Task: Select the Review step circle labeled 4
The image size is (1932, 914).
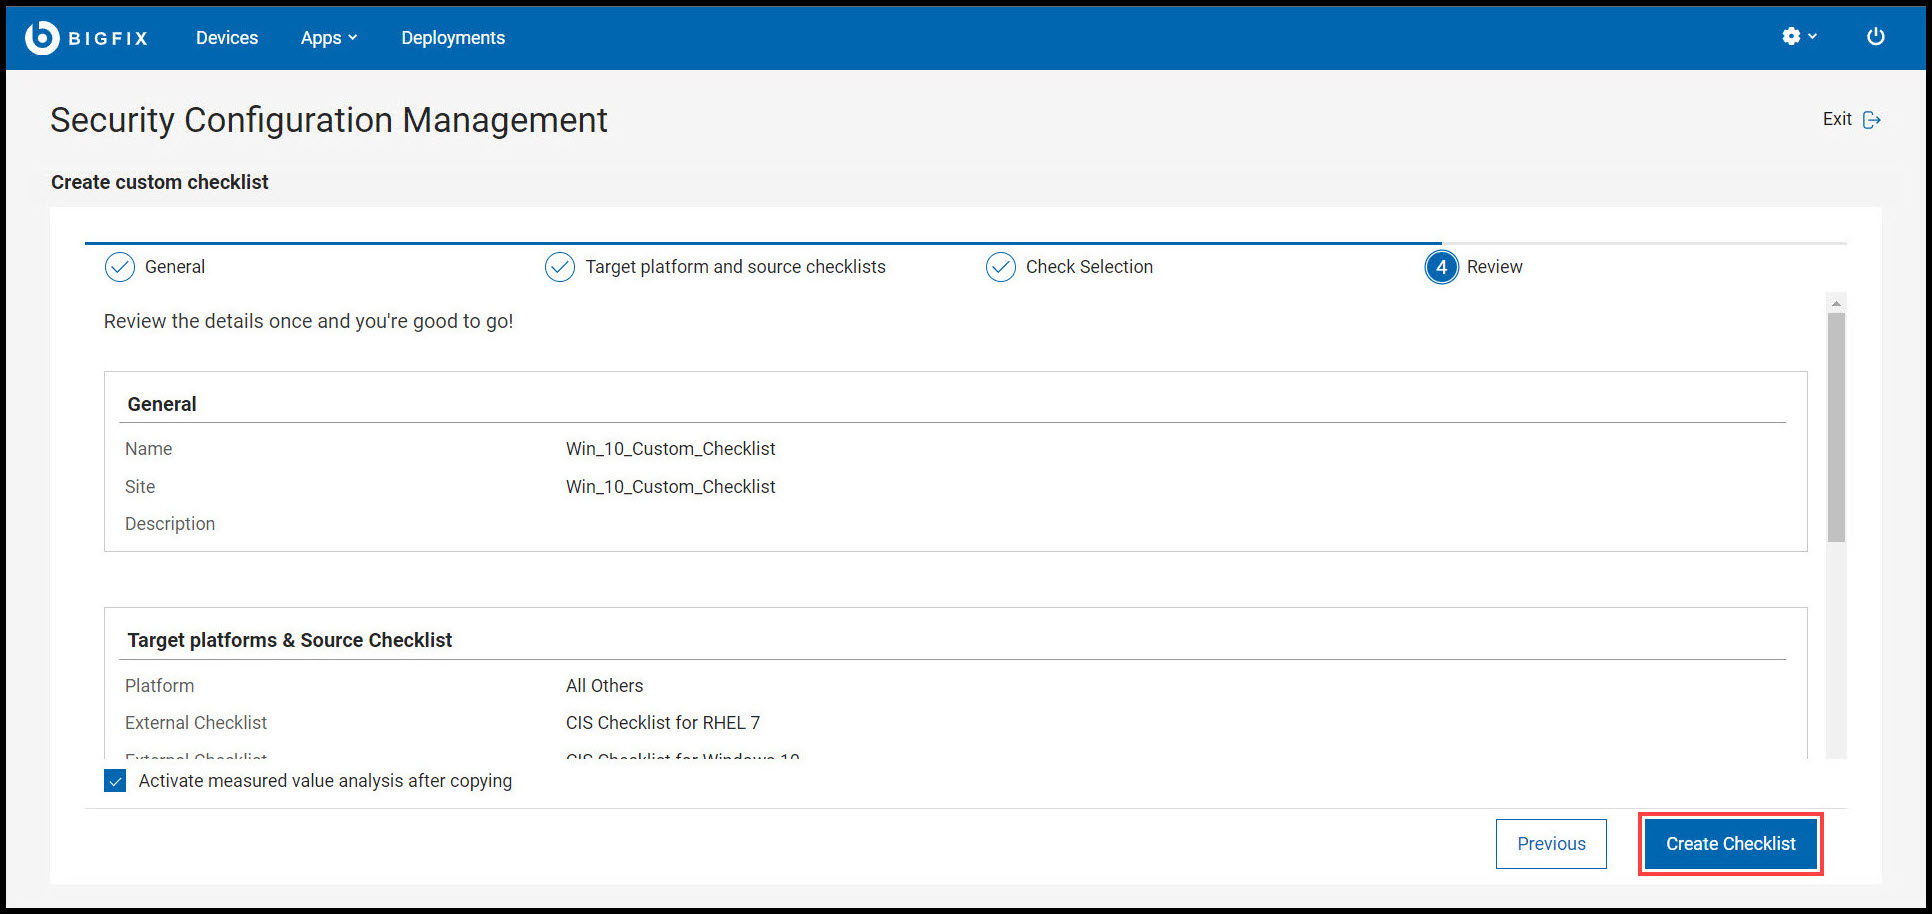Action: (x=1441, y=267)
